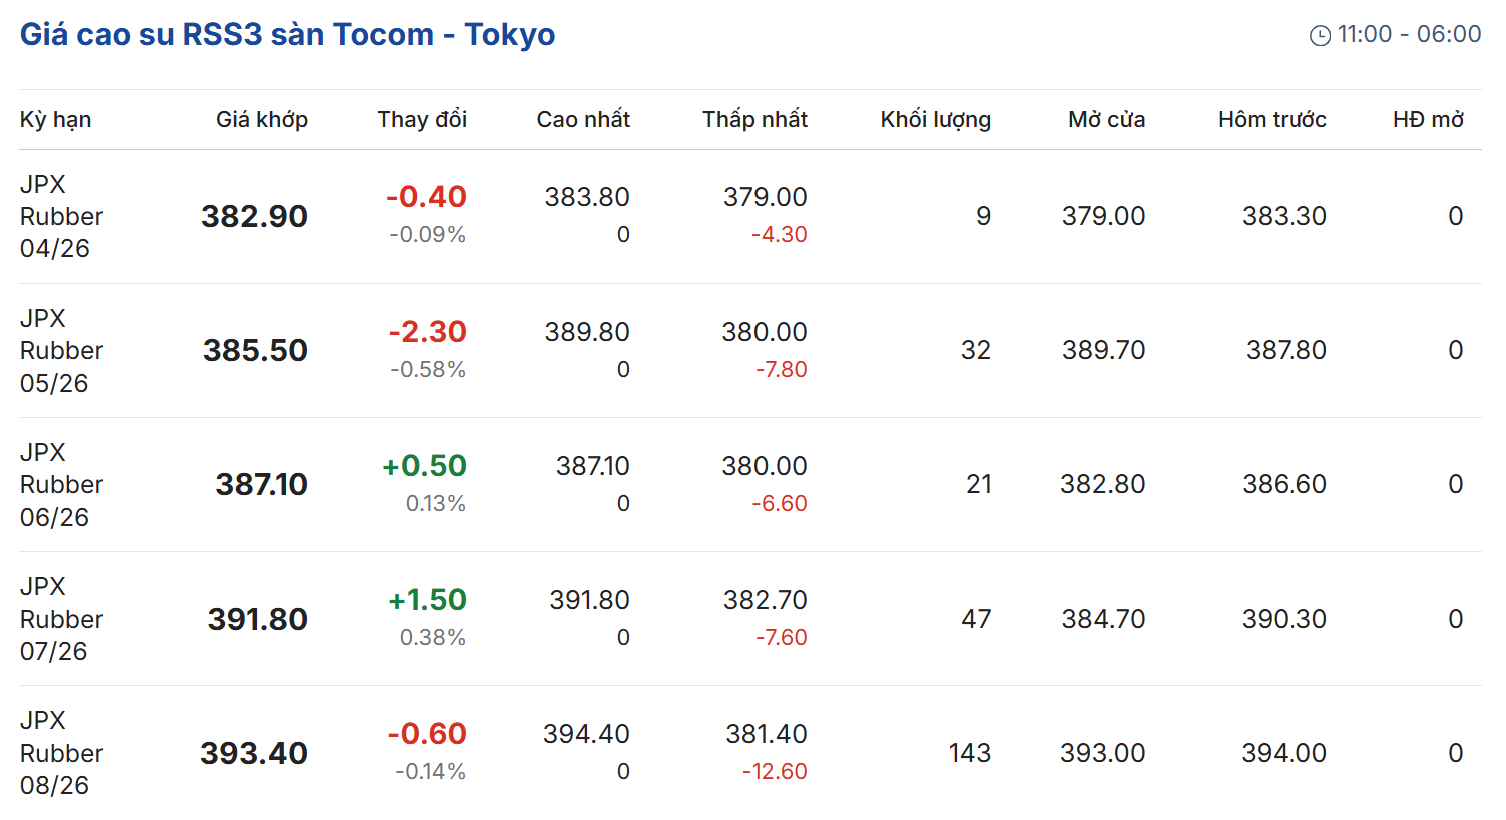
Task: Click the title Giá cao su RSS3 sàn Tocom - Tokyo
Action: point(287,34)
